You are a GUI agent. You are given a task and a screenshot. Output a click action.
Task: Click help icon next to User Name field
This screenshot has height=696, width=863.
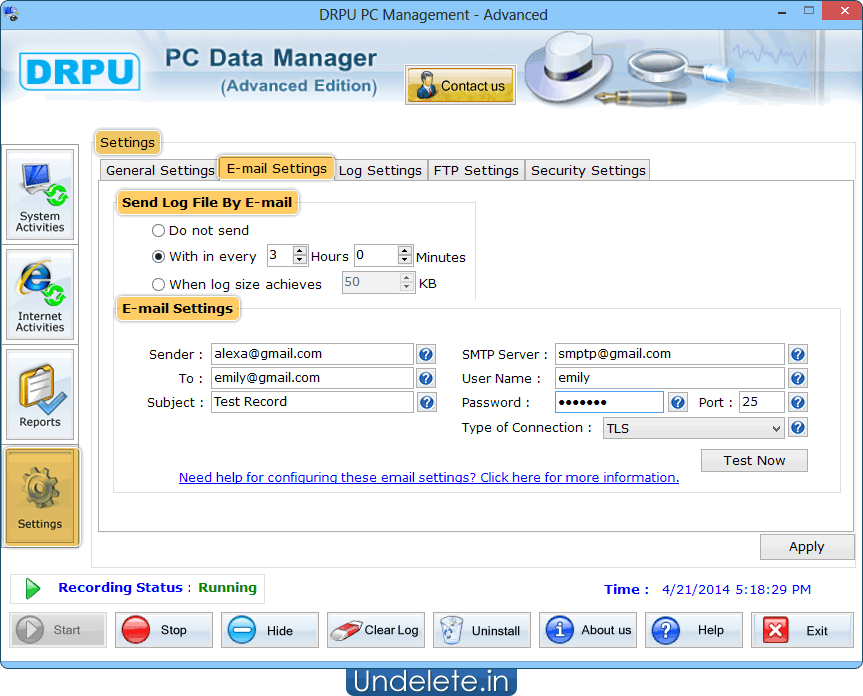[x=798, y=379]
